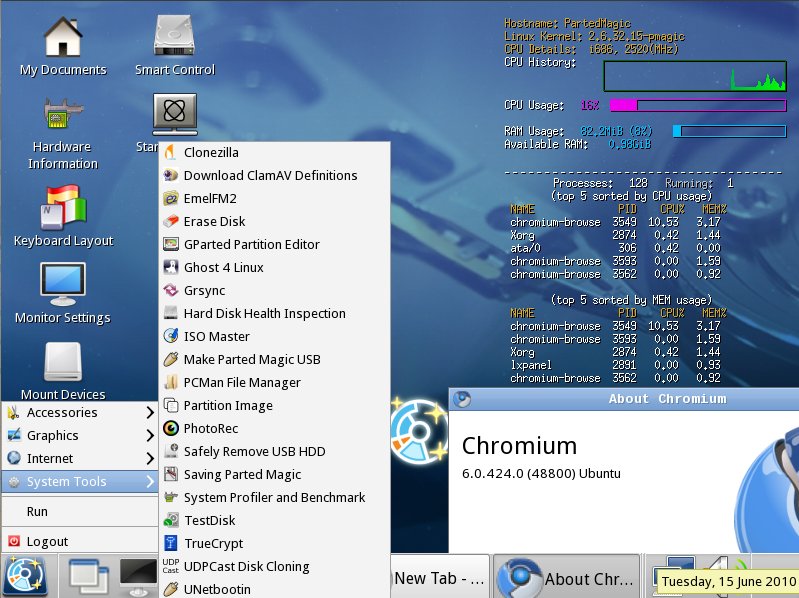
Task: Click the Chromium version 6.0.424.0 text
Action: pyautogui.click(x=541, y=473)
